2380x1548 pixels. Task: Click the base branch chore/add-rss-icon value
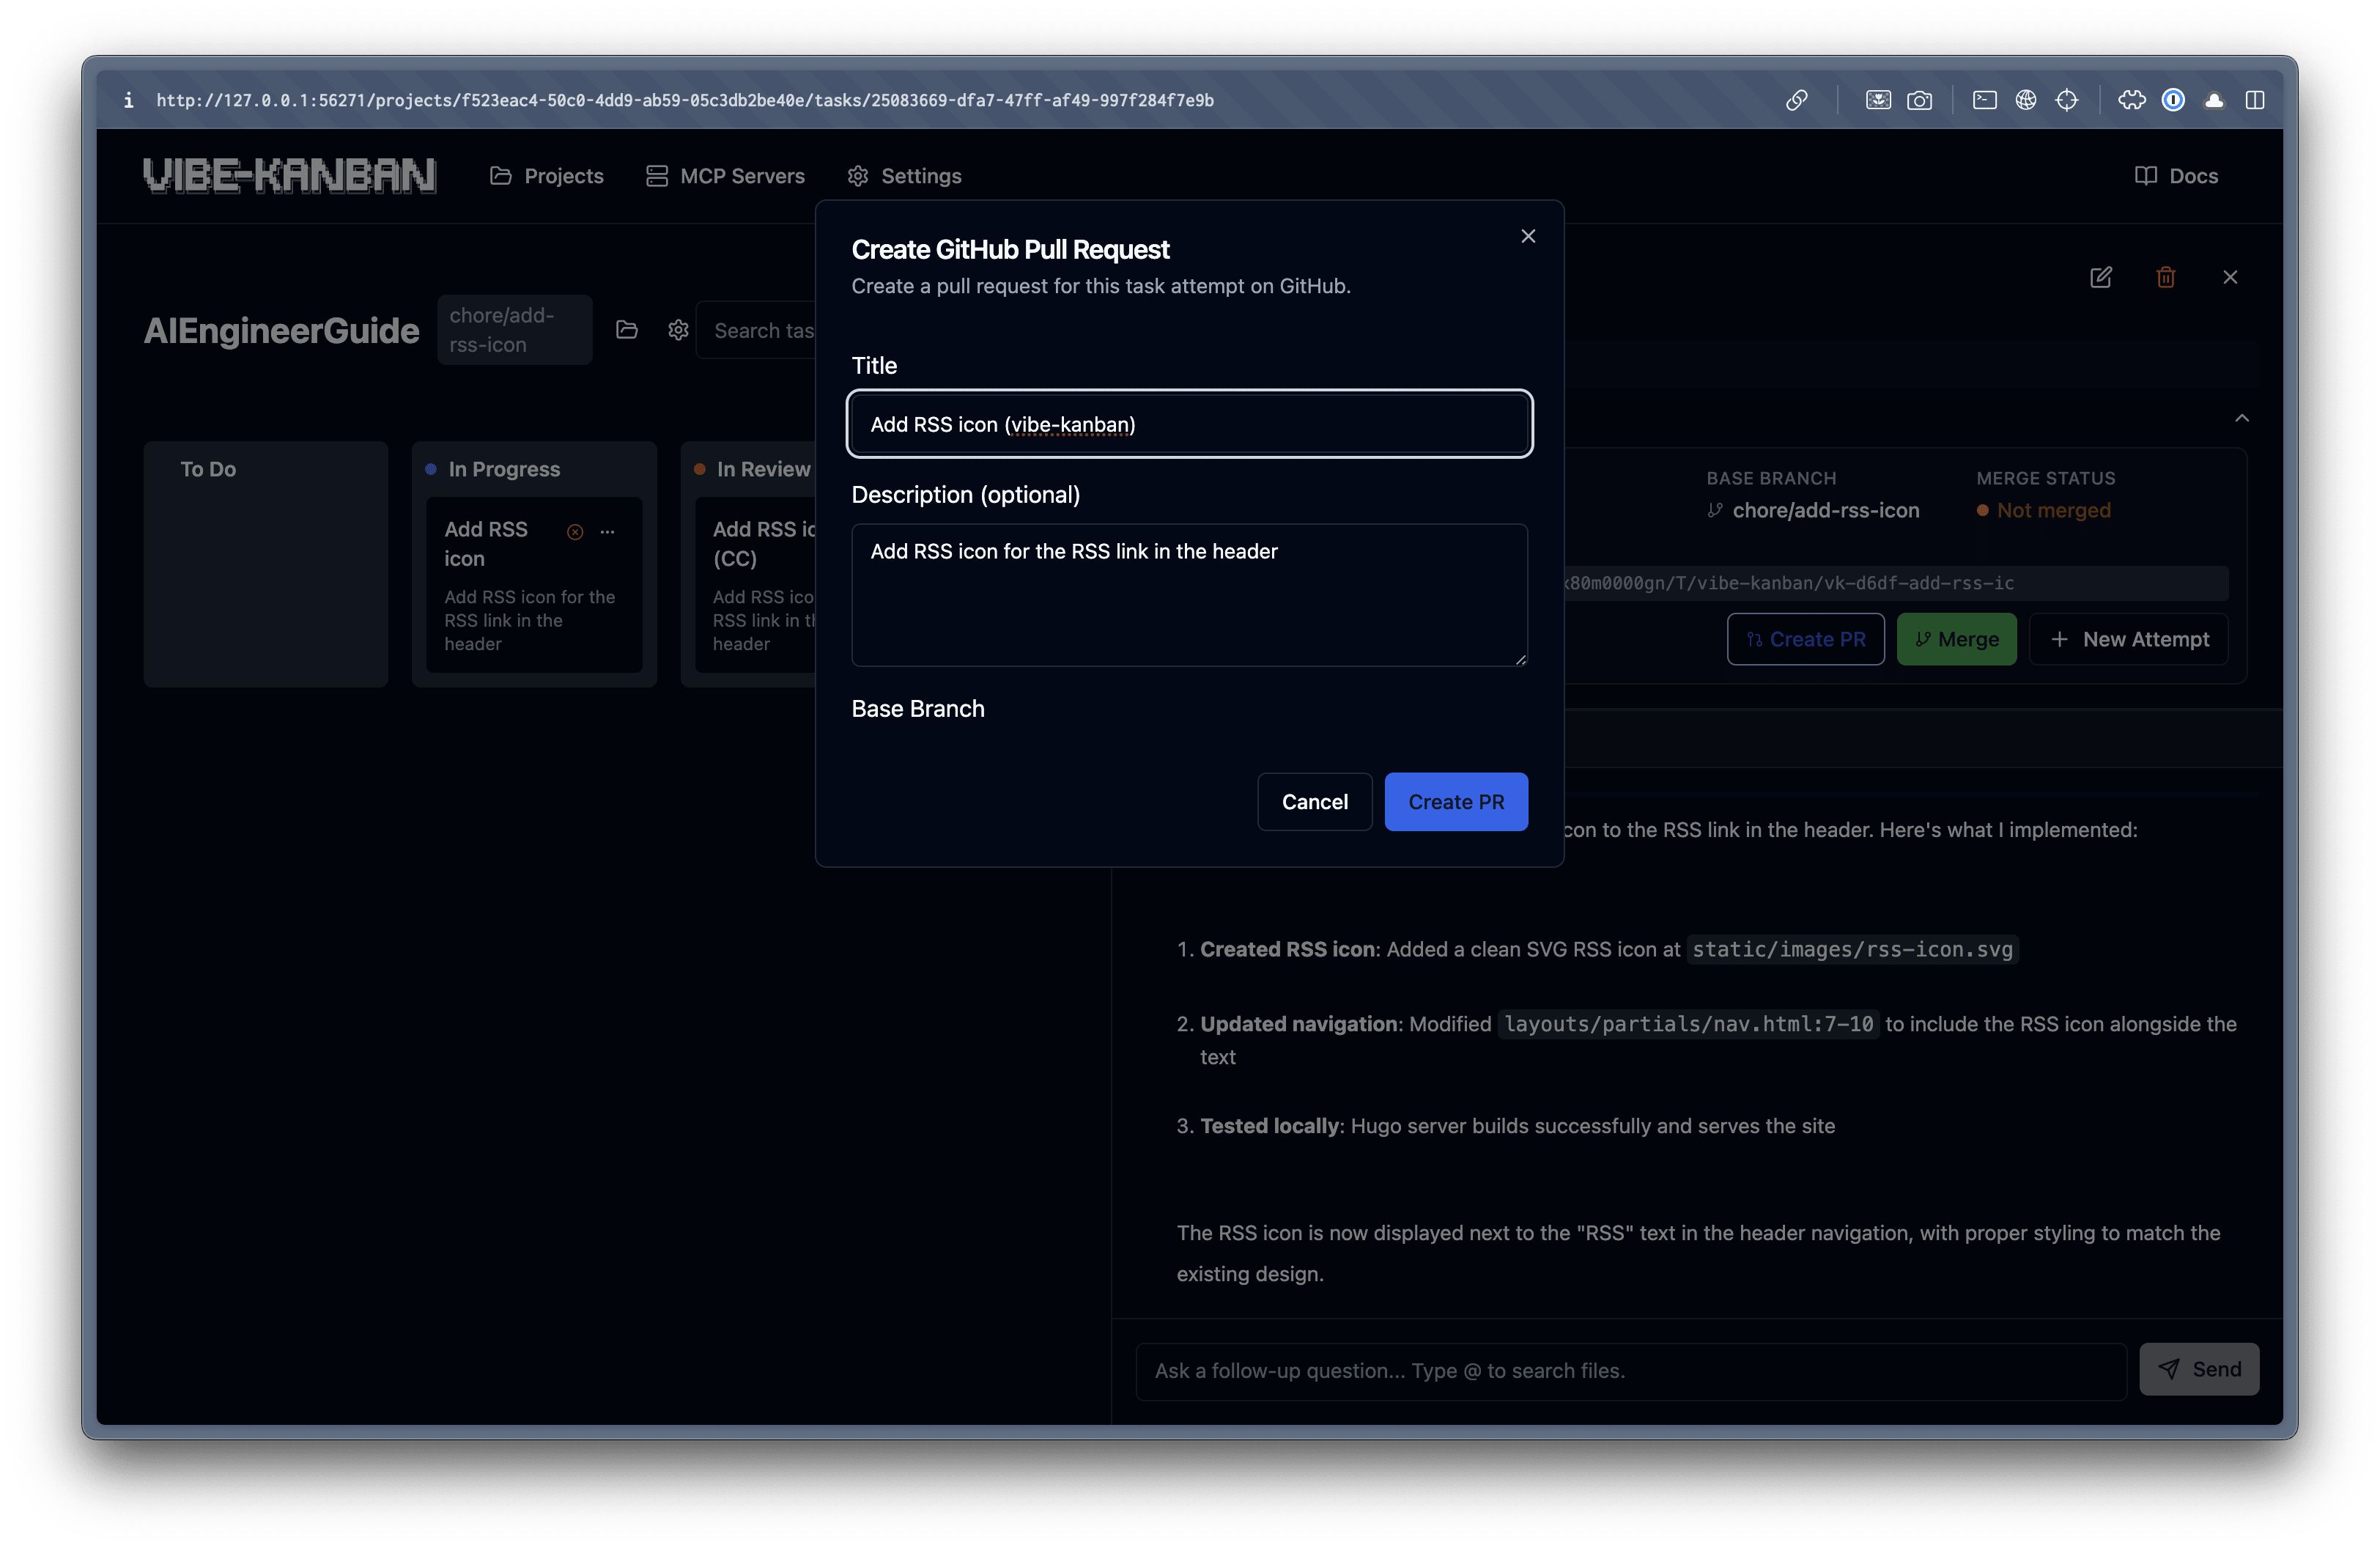(x=1825, y=510)
